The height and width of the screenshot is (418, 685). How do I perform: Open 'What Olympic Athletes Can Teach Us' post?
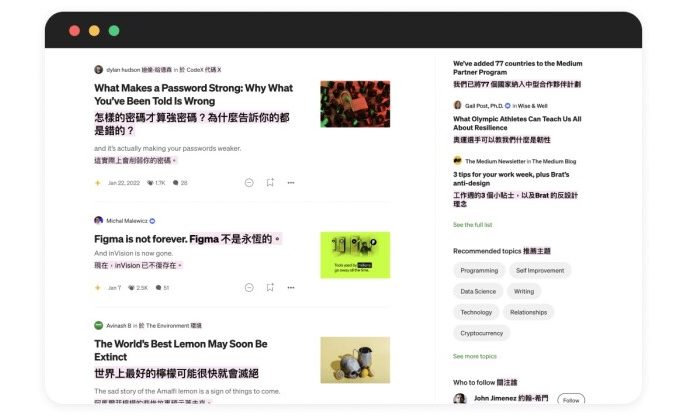click(x=517, y=123)
